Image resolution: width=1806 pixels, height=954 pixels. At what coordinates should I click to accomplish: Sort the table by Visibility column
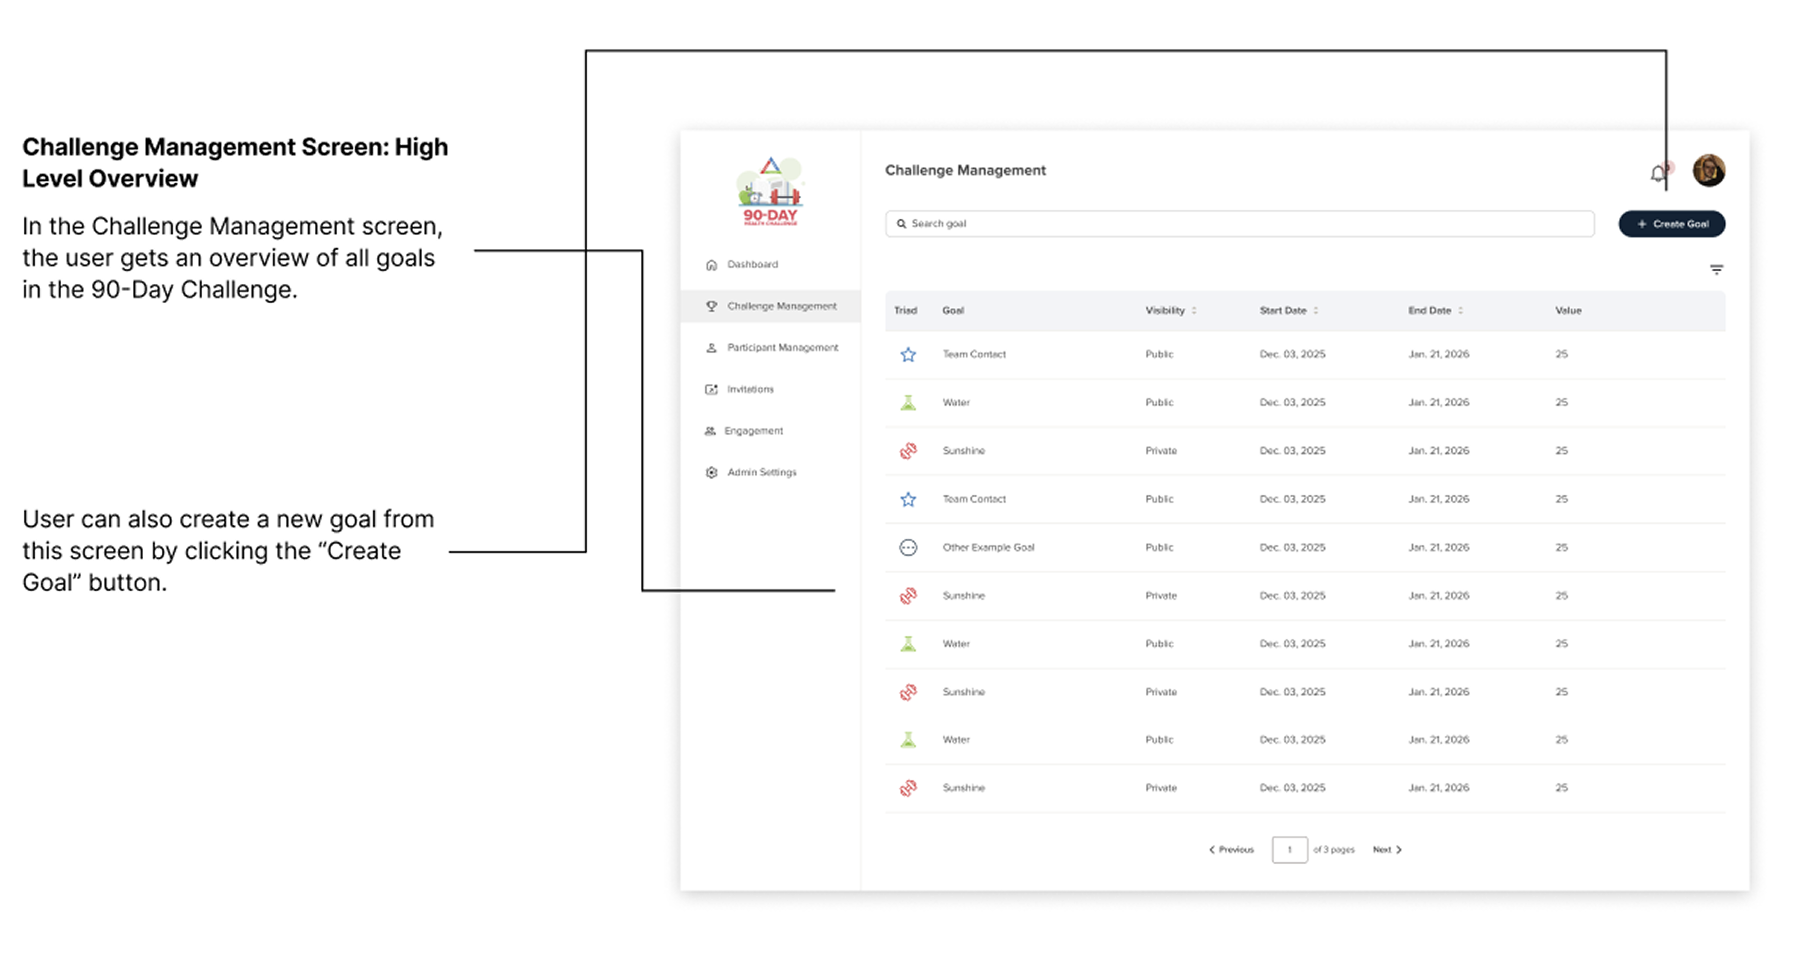(1194, 311)
